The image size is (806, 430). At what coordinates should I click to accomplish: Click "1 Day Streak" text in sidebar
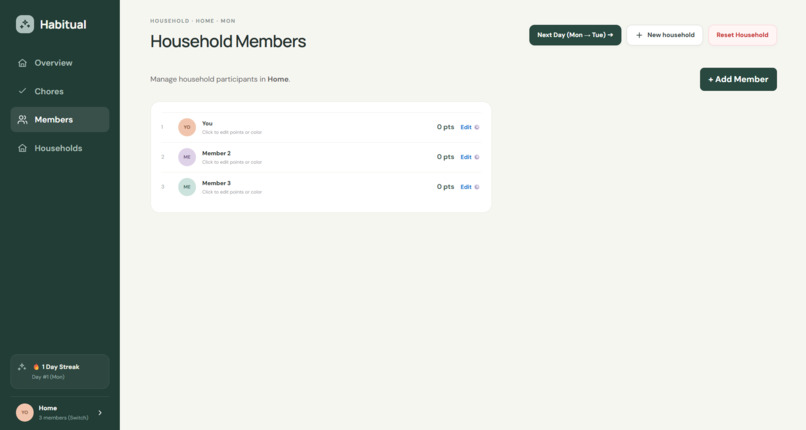[x=61, y=367]
